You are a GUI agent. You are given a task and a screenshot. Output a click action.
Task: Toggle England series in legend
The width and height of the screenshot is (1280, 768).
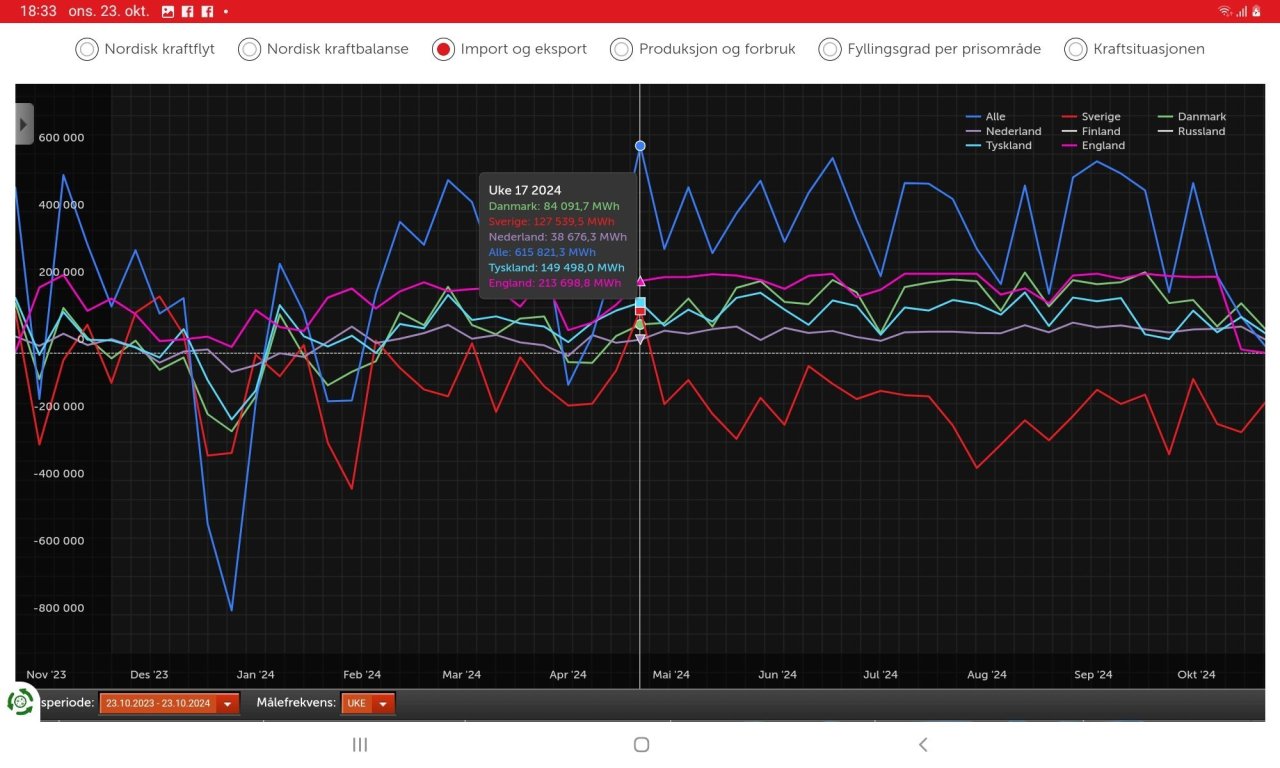click(1092, 145)
